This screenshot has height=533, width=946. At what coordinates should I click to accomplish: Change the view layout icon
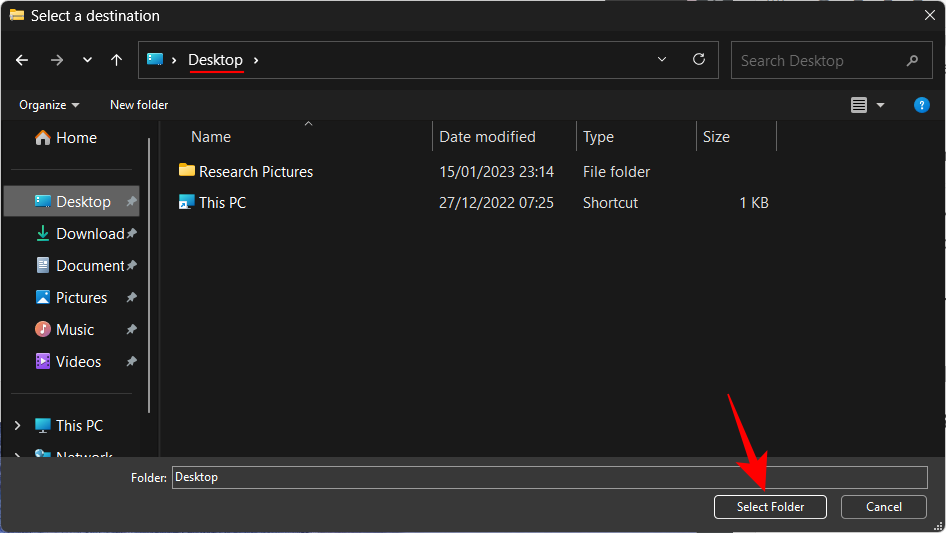pos(859,105)
